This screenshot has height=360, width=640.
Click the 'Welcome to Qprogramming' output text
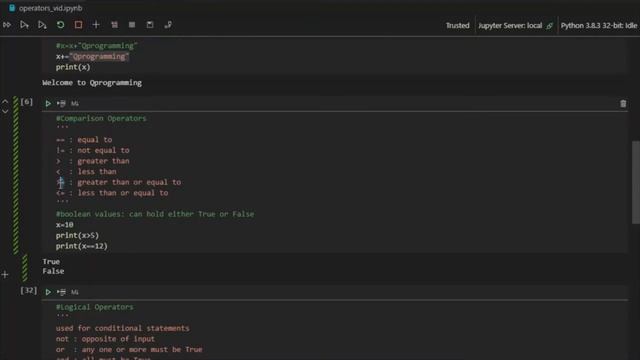point(92,83)
